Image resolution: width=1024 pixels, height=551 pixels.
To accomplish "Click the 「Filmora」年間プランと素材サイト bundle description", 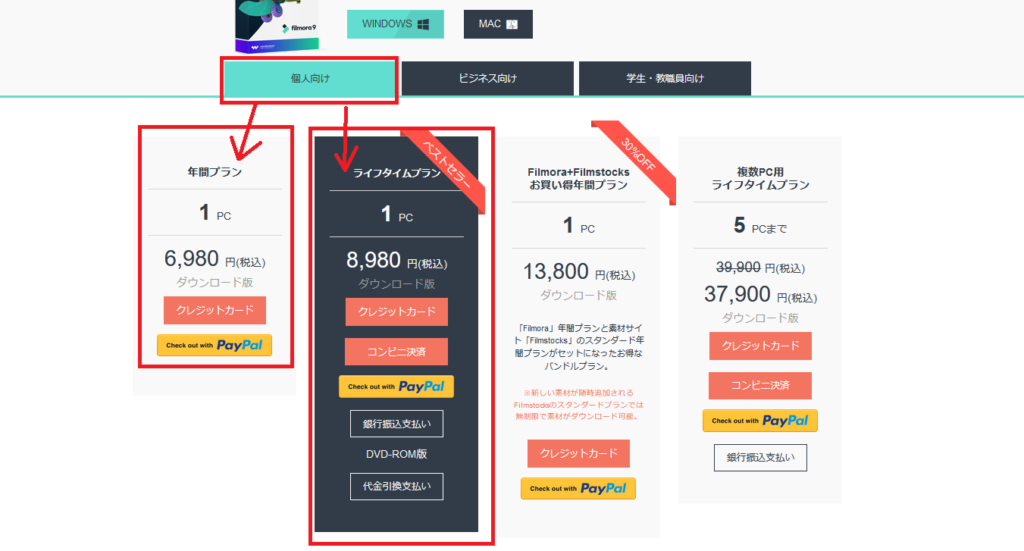I will pyautogui.click(x=579, y=347).
